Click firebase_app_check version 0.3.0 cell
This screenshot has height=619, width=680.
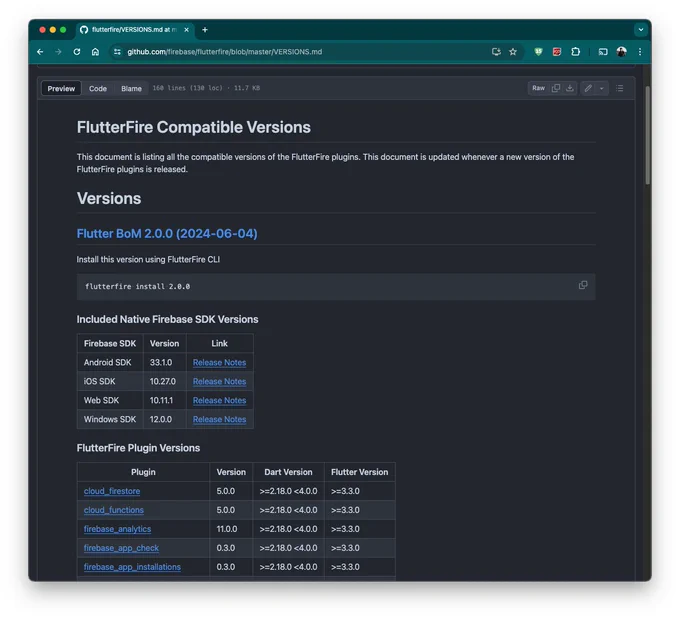pos(231,548)
